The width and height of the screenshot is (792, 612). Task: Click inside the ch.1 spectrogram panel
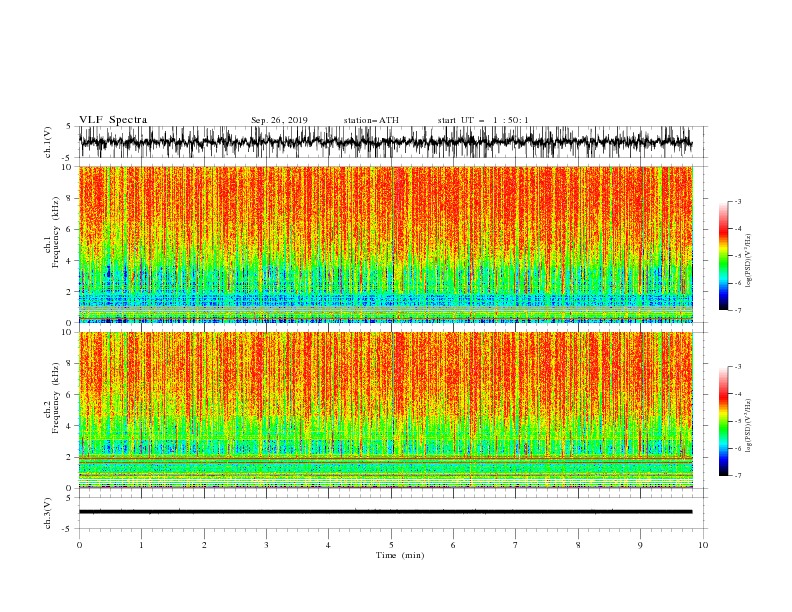tap(386, 244)
